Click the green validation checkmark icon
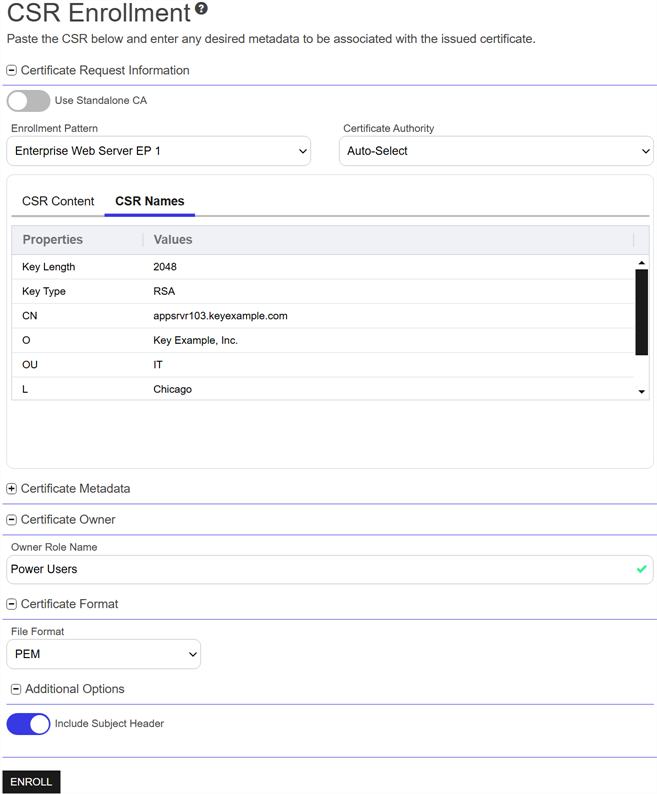Screen dimensions: 657x794 pyautogui.click(x=641, y=569)
